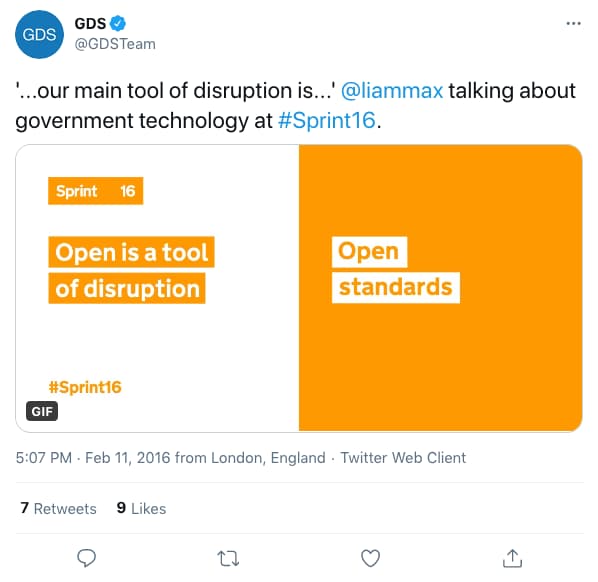Screen dimensions: 598x582
Task: Open the @liammax mention link
Action: (x=392, y=91)
